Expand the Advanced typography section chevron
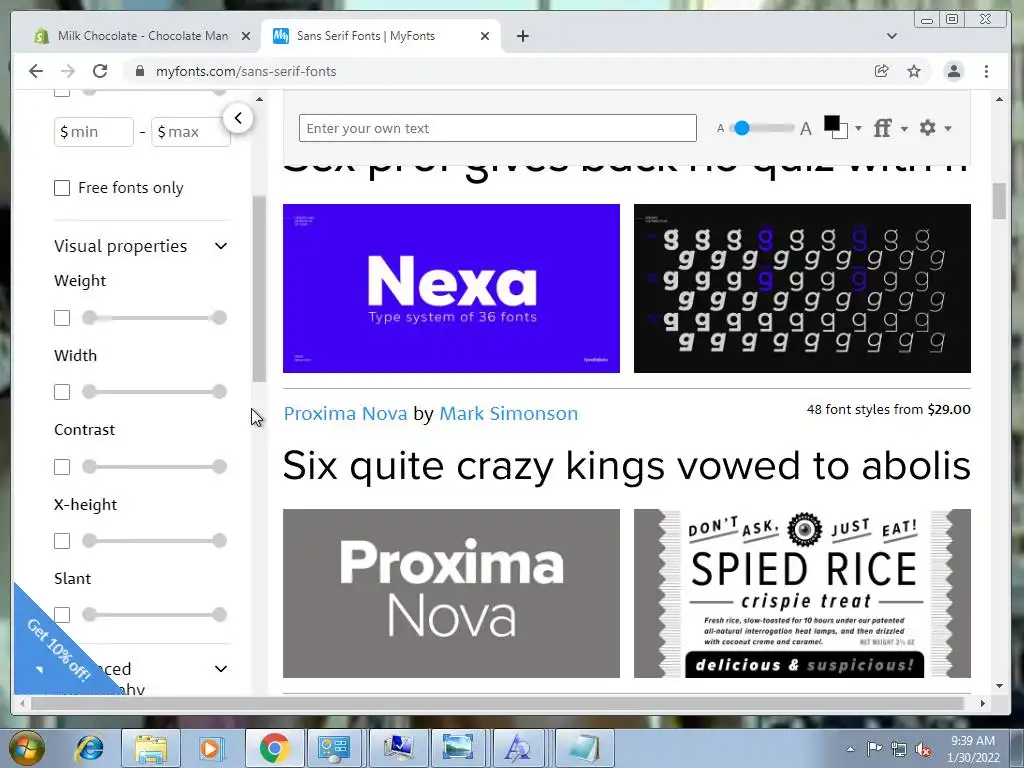The image size is (1024, 768). tap(221, 669)
